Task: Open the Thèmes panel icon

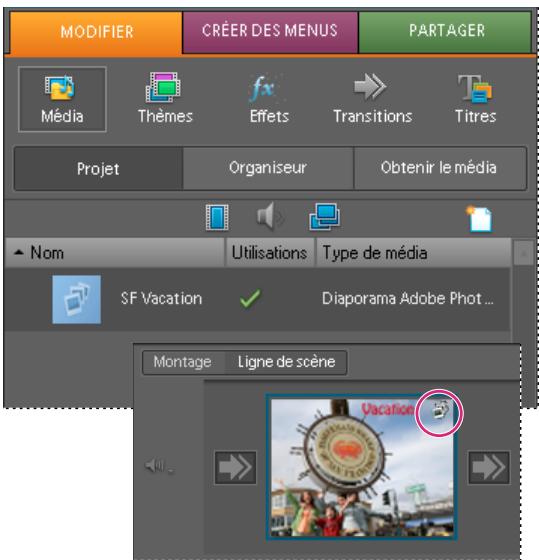Action: (x=165, y=98)
